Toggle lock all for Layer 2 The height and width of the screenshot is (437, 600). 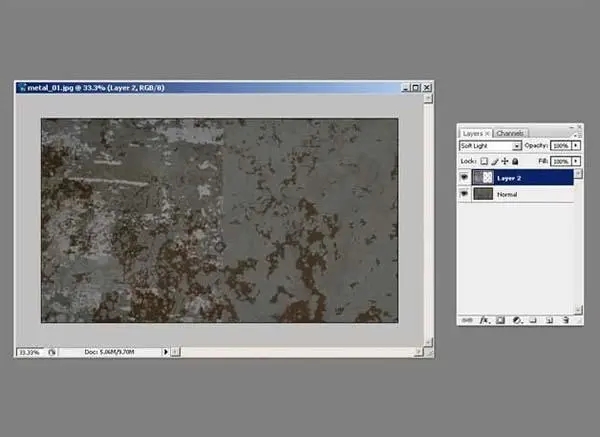[515, 161]
